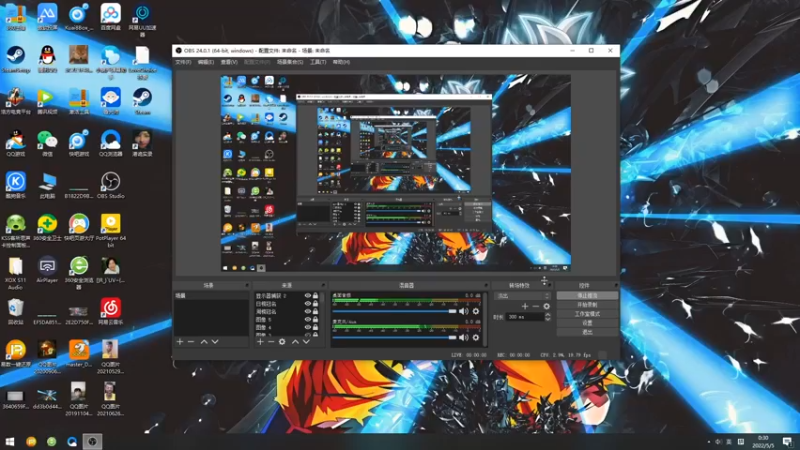Screen dimensions: 800x450
Task: Toggle lock on 显示器捕获 2 source
Action: tap(315, 295)
